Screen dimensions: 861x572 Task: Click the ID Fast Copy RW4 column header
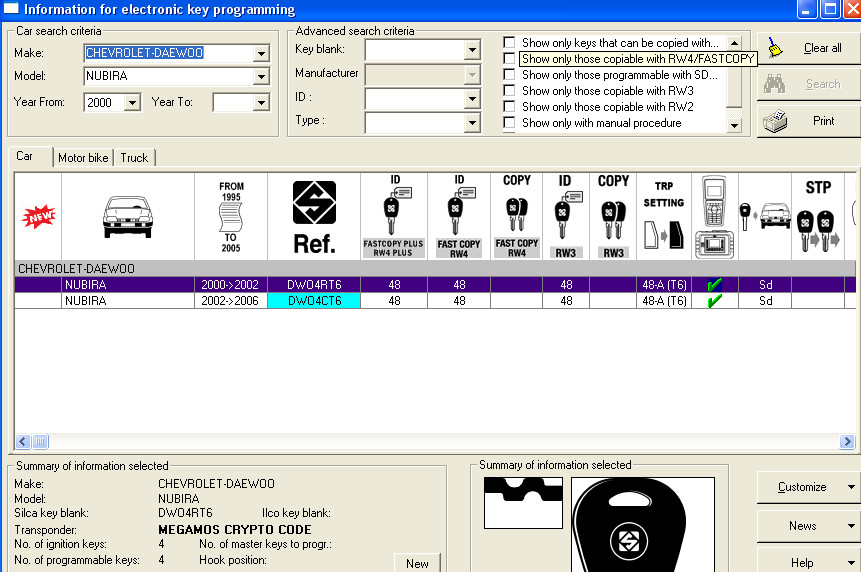point(459,216)
